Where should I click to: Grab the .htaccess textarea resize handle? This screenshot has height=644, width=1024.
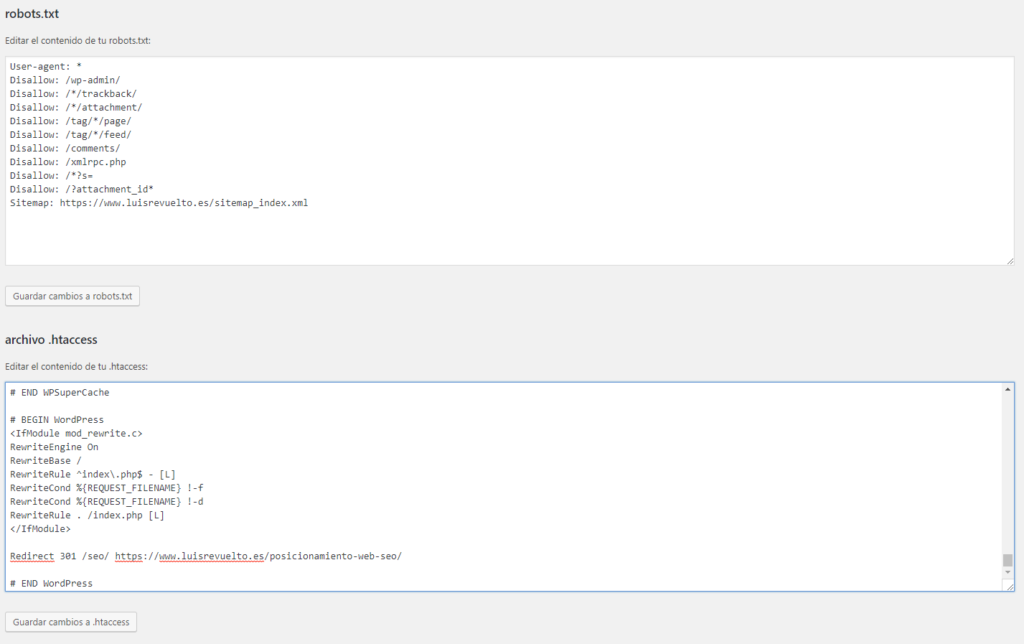[1010, 587]
